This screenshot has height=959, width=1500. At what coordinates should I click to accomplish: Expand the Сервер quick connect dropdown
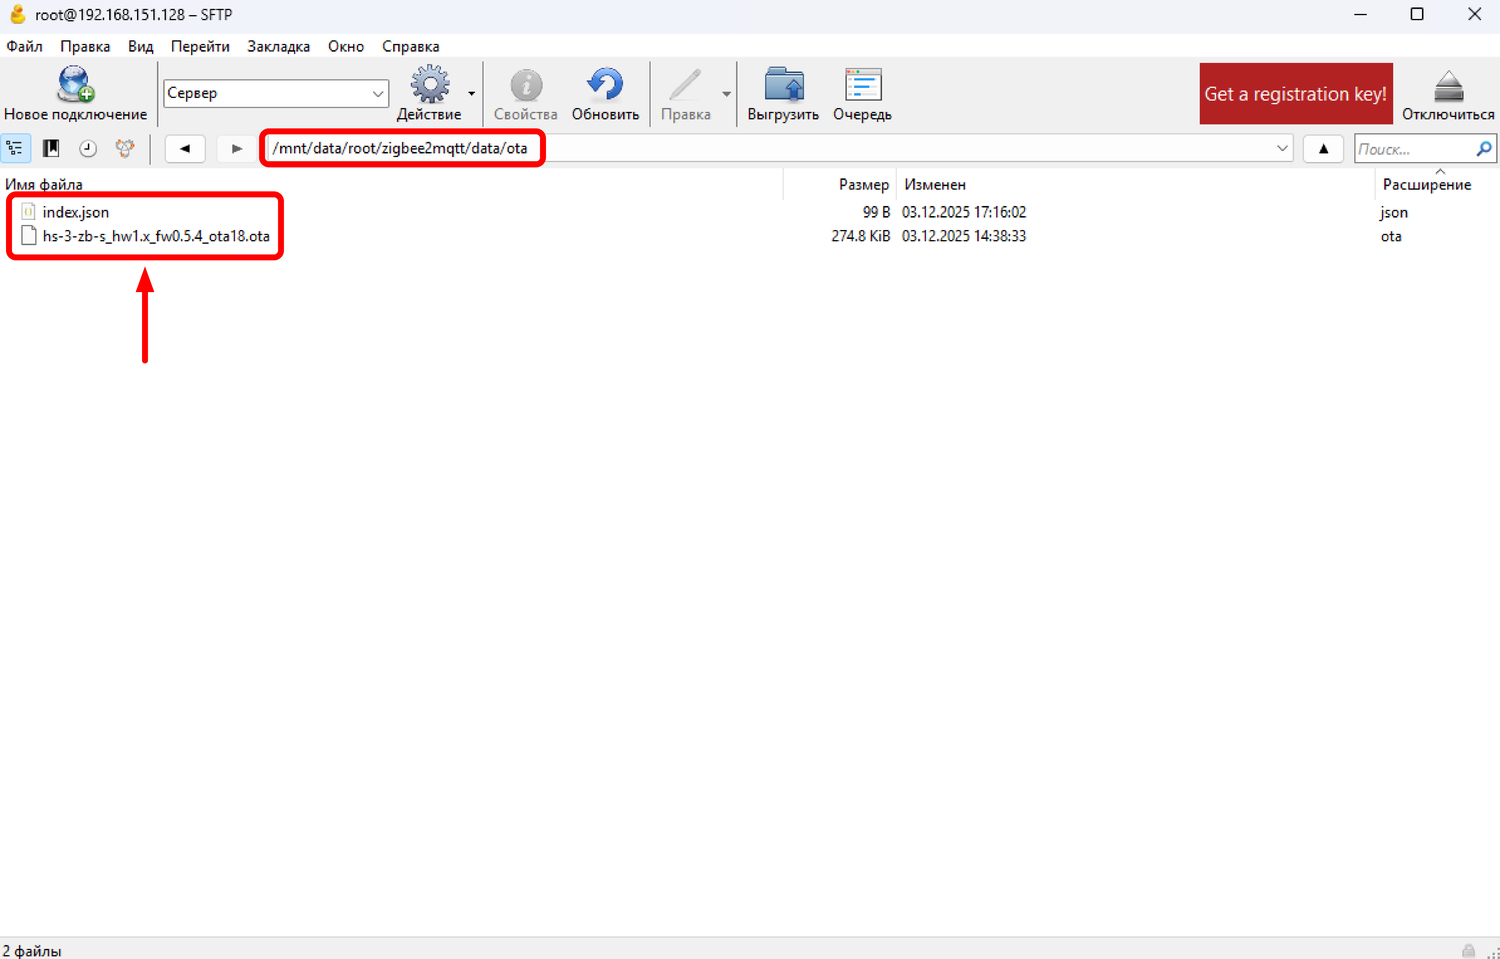click(x=378, y=94)
